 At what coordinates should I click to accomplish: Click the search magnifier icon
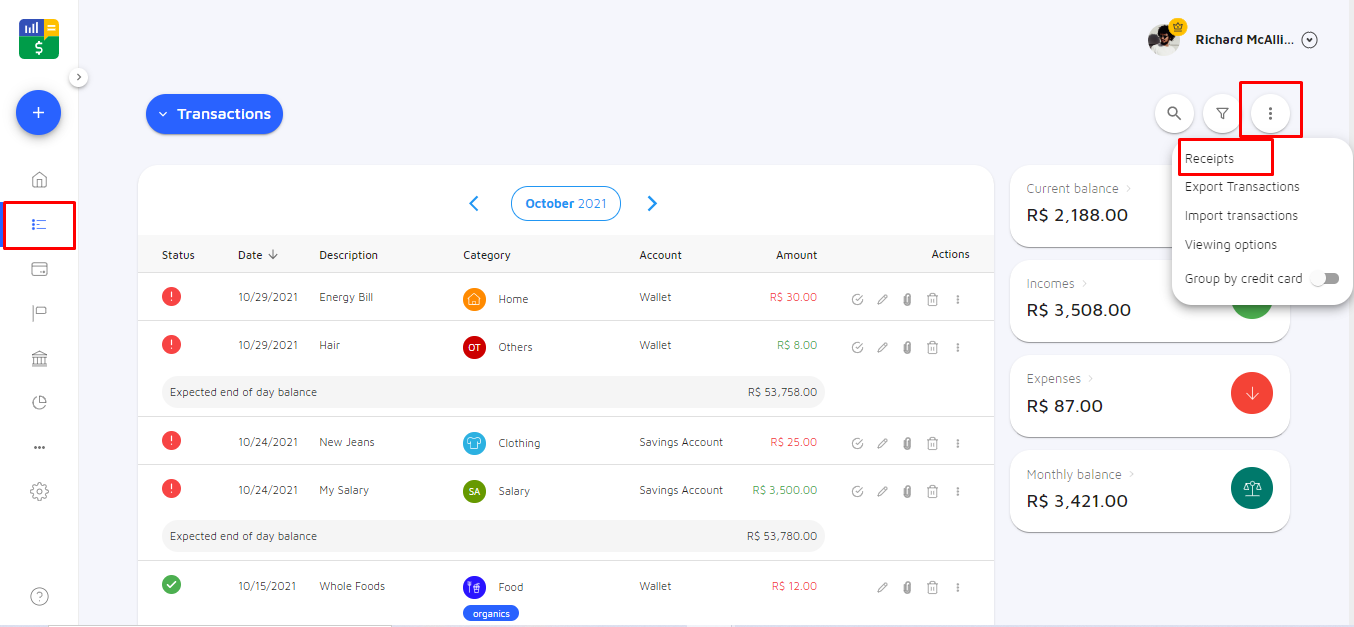1174,114
